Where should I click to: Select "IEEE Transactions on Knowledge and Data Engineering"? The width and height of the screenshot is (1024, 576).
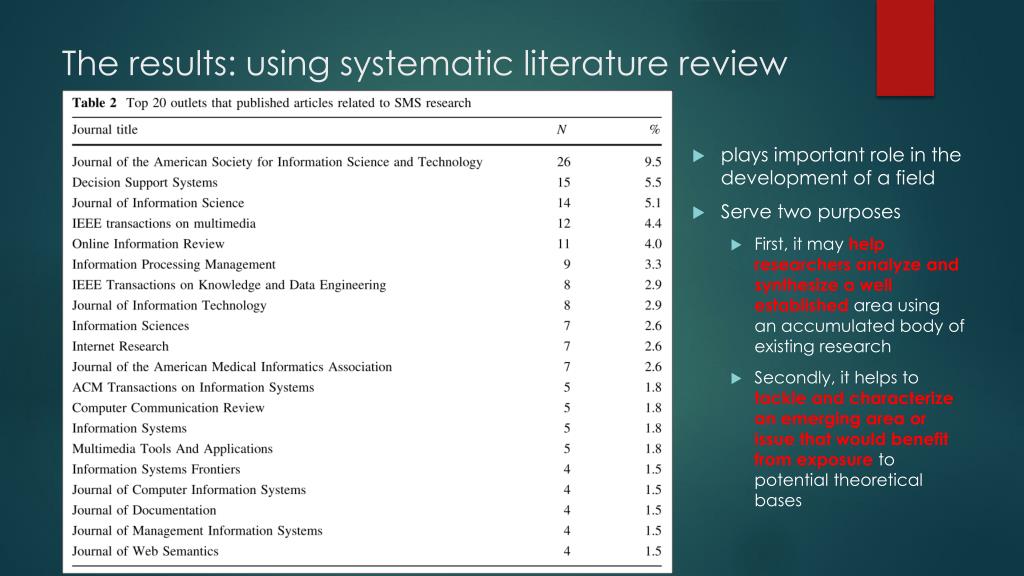tap(229, 285)
